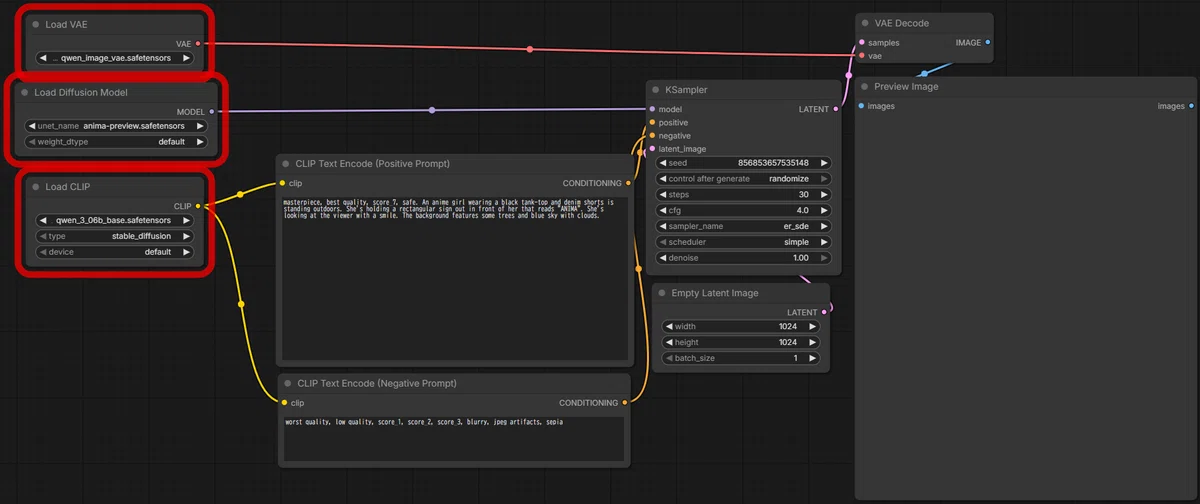Open the qwen_3_06b_base.safetensors clip selector
This screenshot has width=1200, height=504.
[115, 220]
